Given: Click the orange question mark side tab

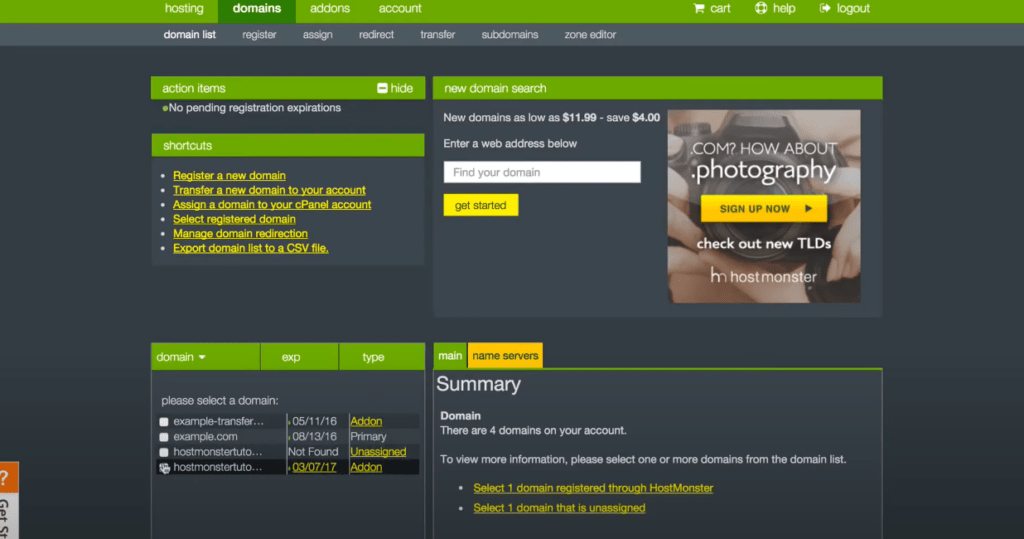Looking at the screenshot, I should pyautogui.click(x=9, y=478).
